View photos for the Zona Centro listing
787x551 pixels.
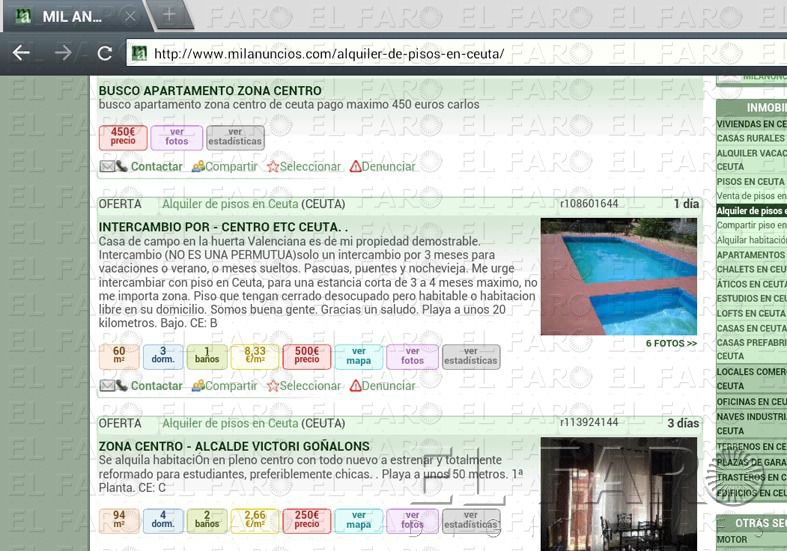click(412, 521)
